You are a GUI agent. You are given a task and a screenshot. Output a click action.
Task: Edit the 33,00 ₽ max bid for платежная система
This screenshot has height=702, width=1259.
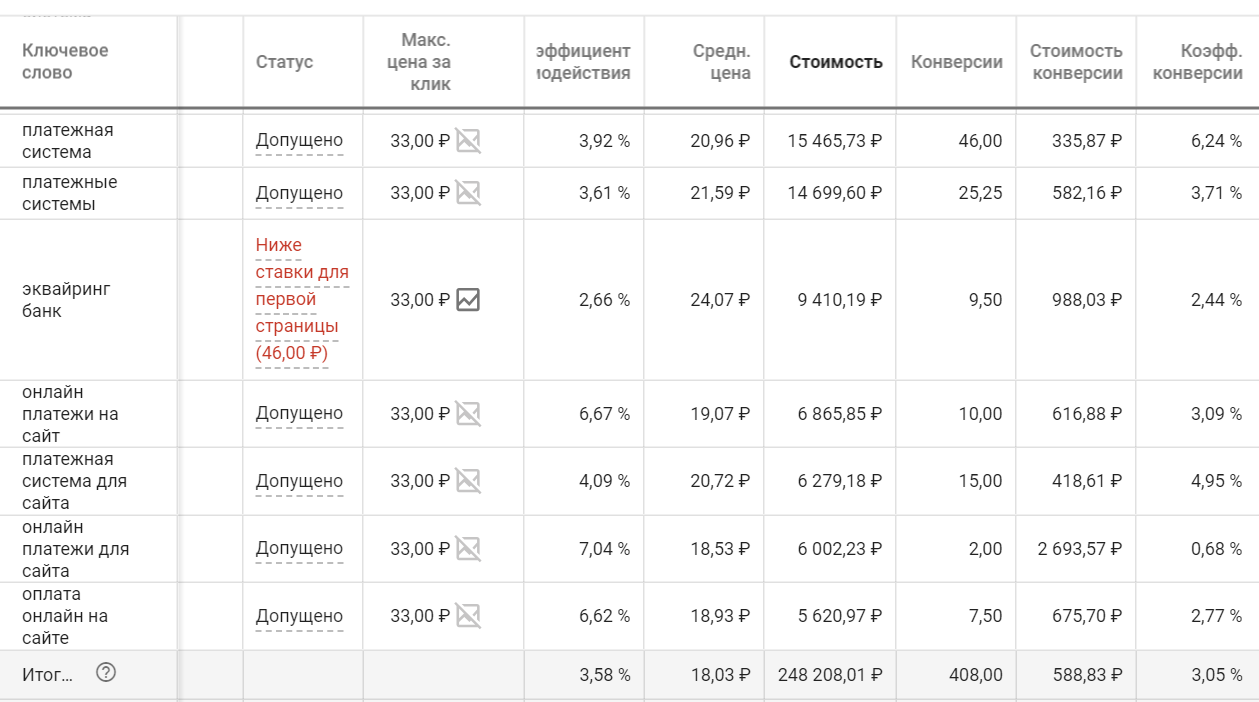click(420, 141)
